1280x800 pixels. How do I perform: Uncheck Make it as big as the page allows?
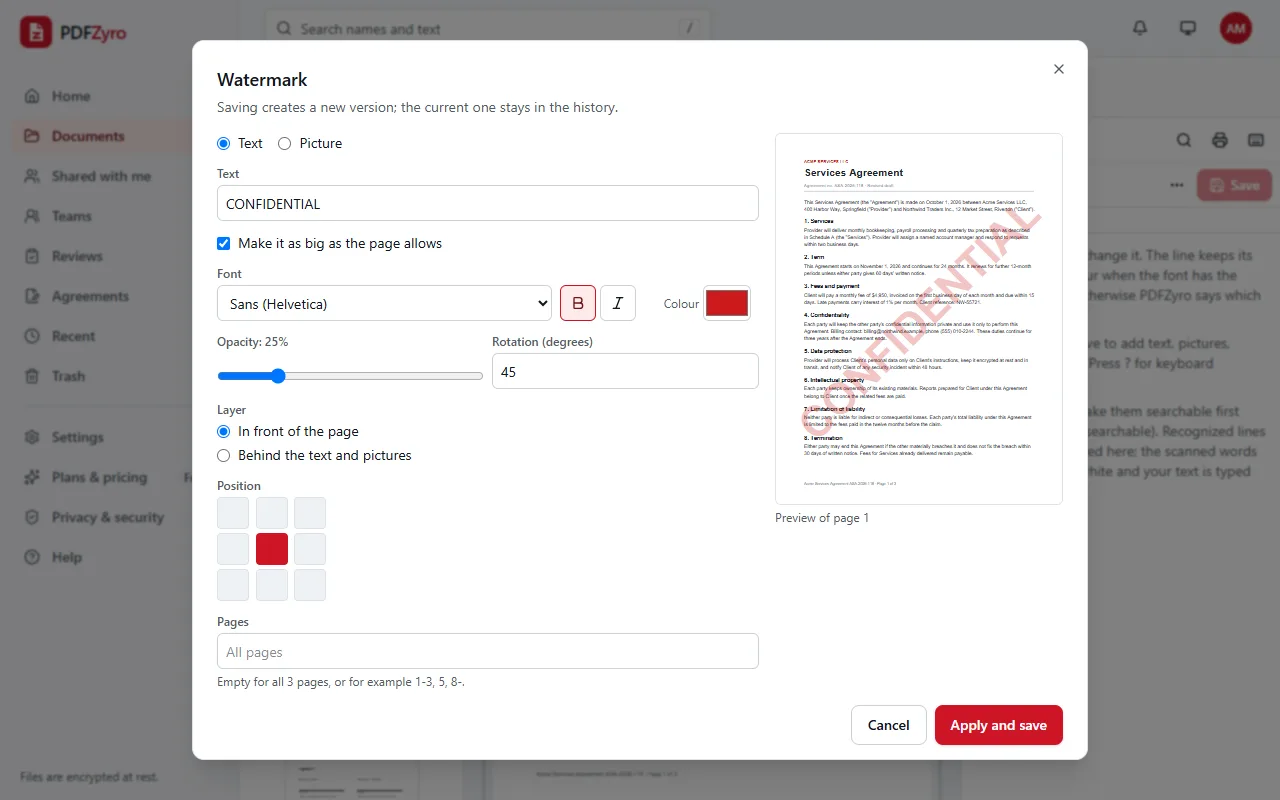coord(224,243)
